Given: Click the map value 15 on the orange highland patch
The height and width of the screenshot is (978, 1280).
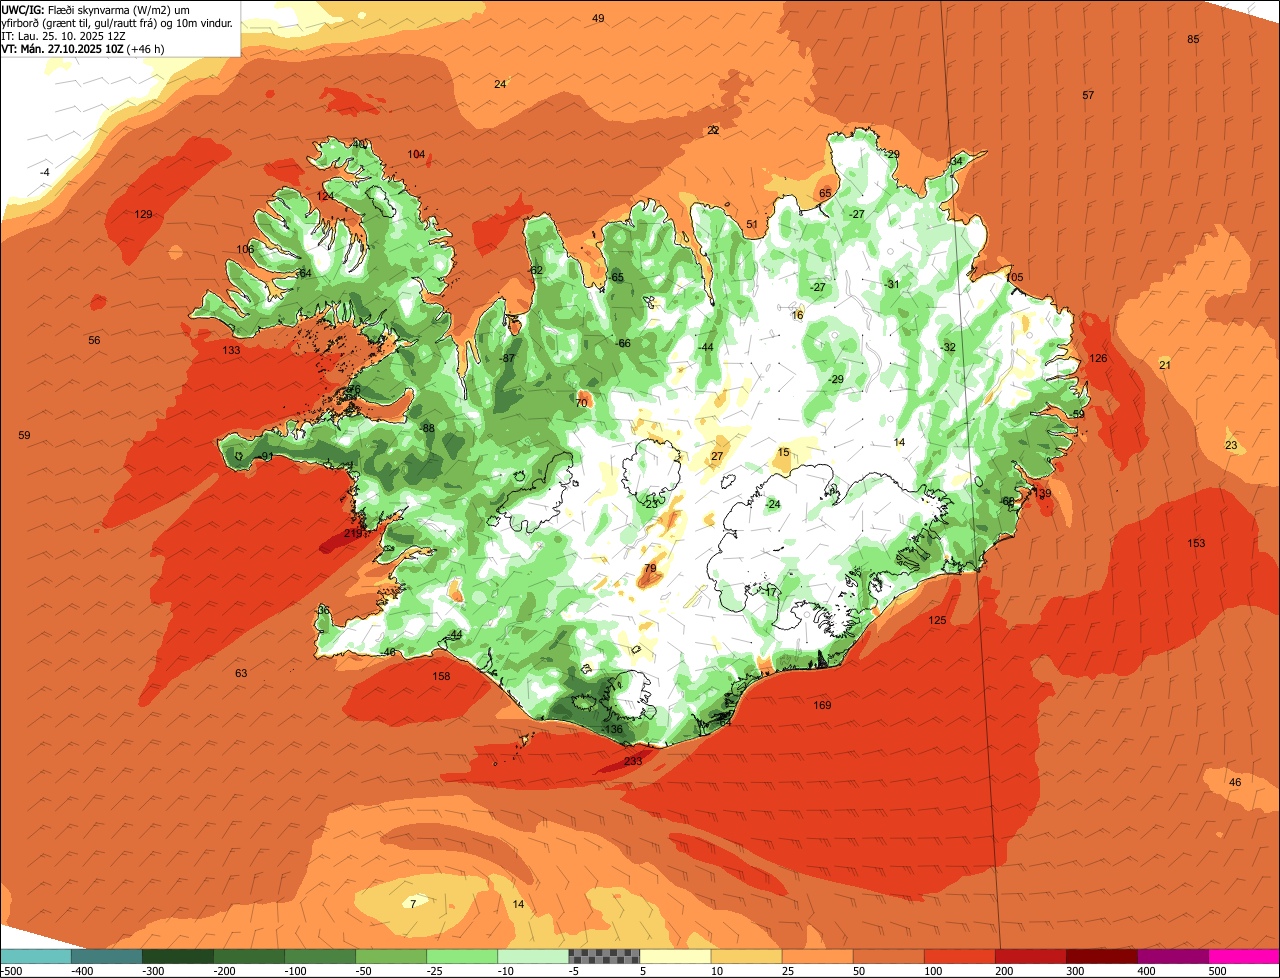Looking at the screenshot, I should [x=783, y=452].
